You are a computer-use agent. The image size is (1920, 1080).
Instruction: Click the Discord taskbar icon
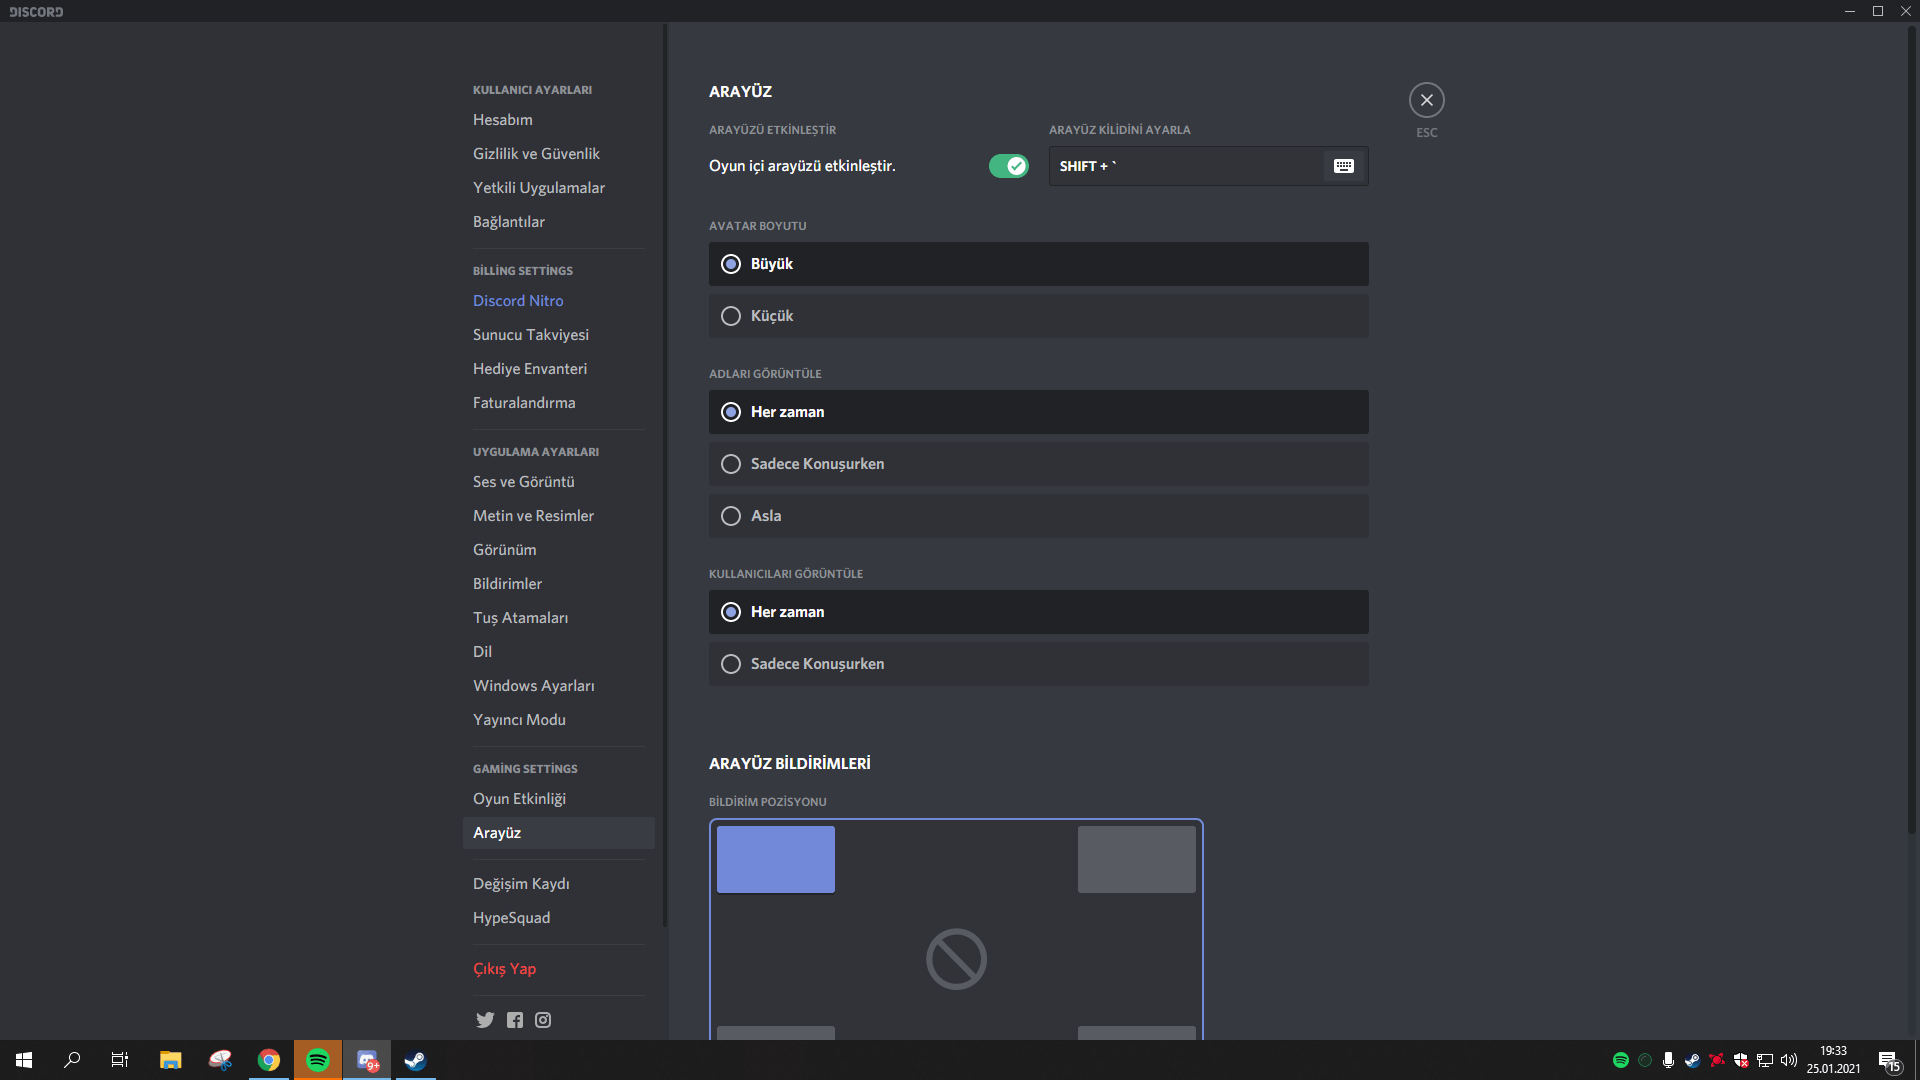coord(367,1060)
